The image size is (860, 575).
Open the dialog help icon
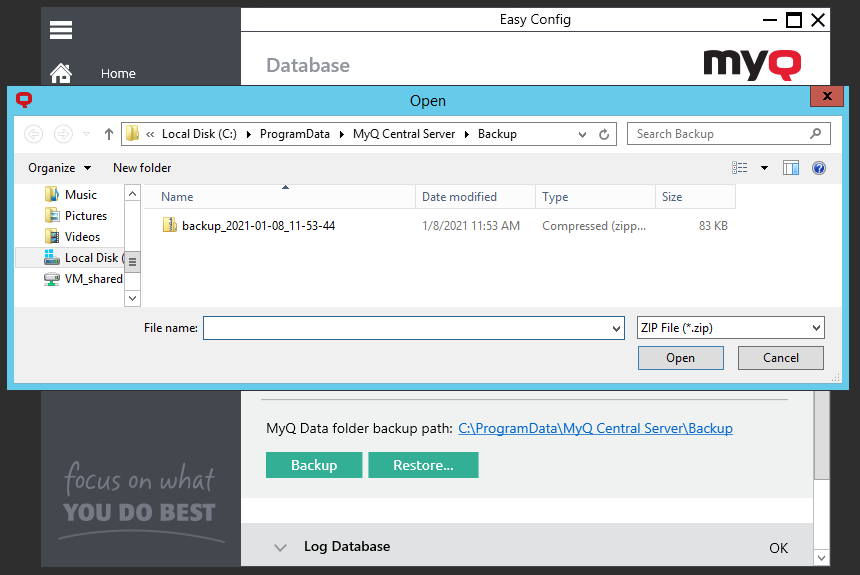819,168
